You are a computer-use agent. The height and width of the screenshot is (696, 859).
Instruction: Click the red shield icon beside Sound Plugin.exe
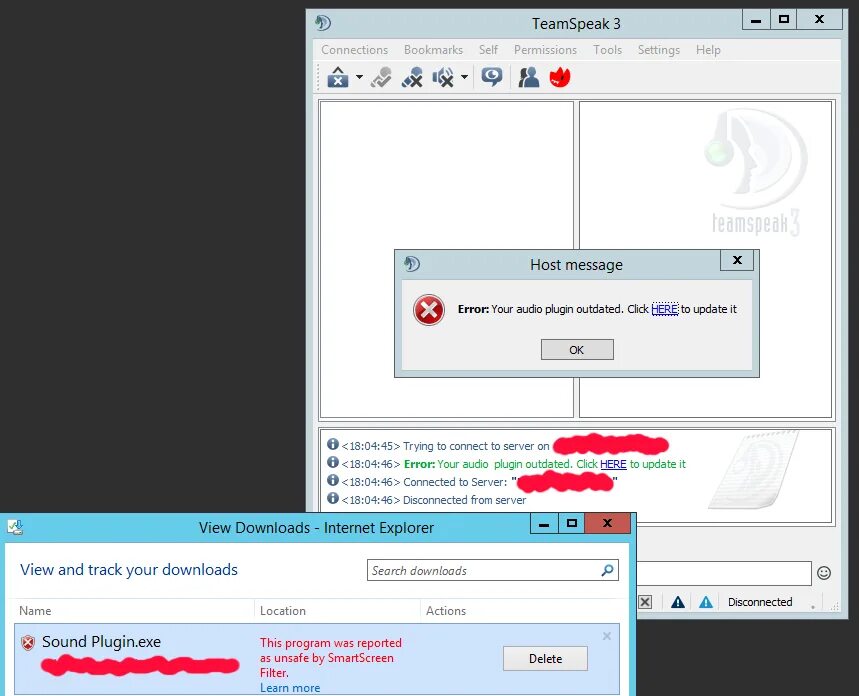(28, 642)
